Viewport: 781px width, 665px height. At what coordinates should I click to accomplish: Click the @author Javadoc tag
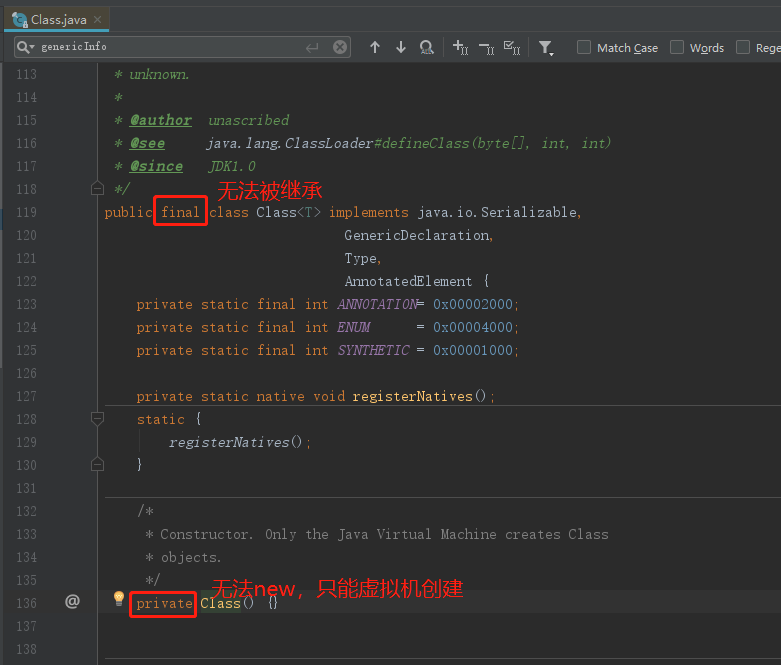(x=160, y=120)
